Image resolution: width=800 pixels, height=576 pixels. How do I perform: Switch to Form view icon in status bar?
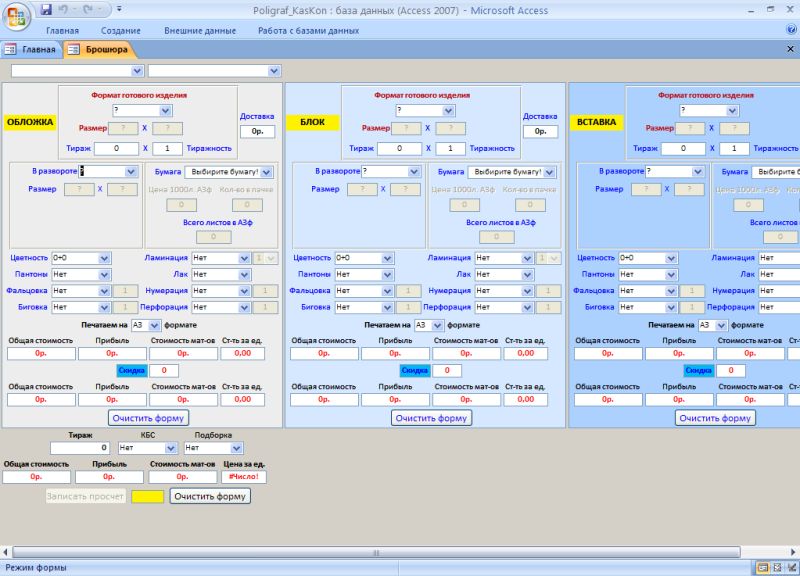[x=762, y=568]
